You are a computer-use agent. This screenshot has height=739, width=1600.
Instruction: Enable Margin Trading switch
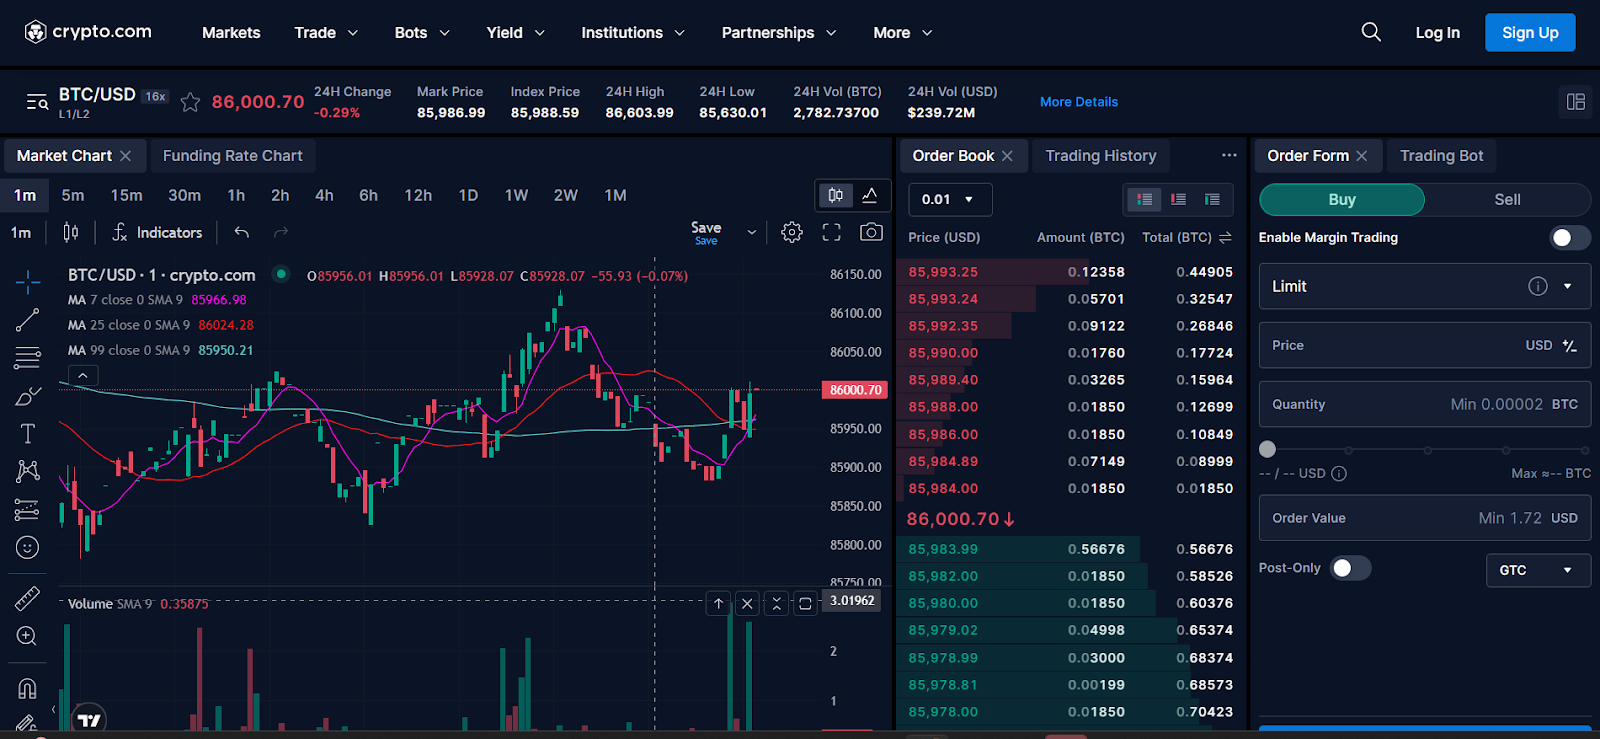pos(1569,237)
